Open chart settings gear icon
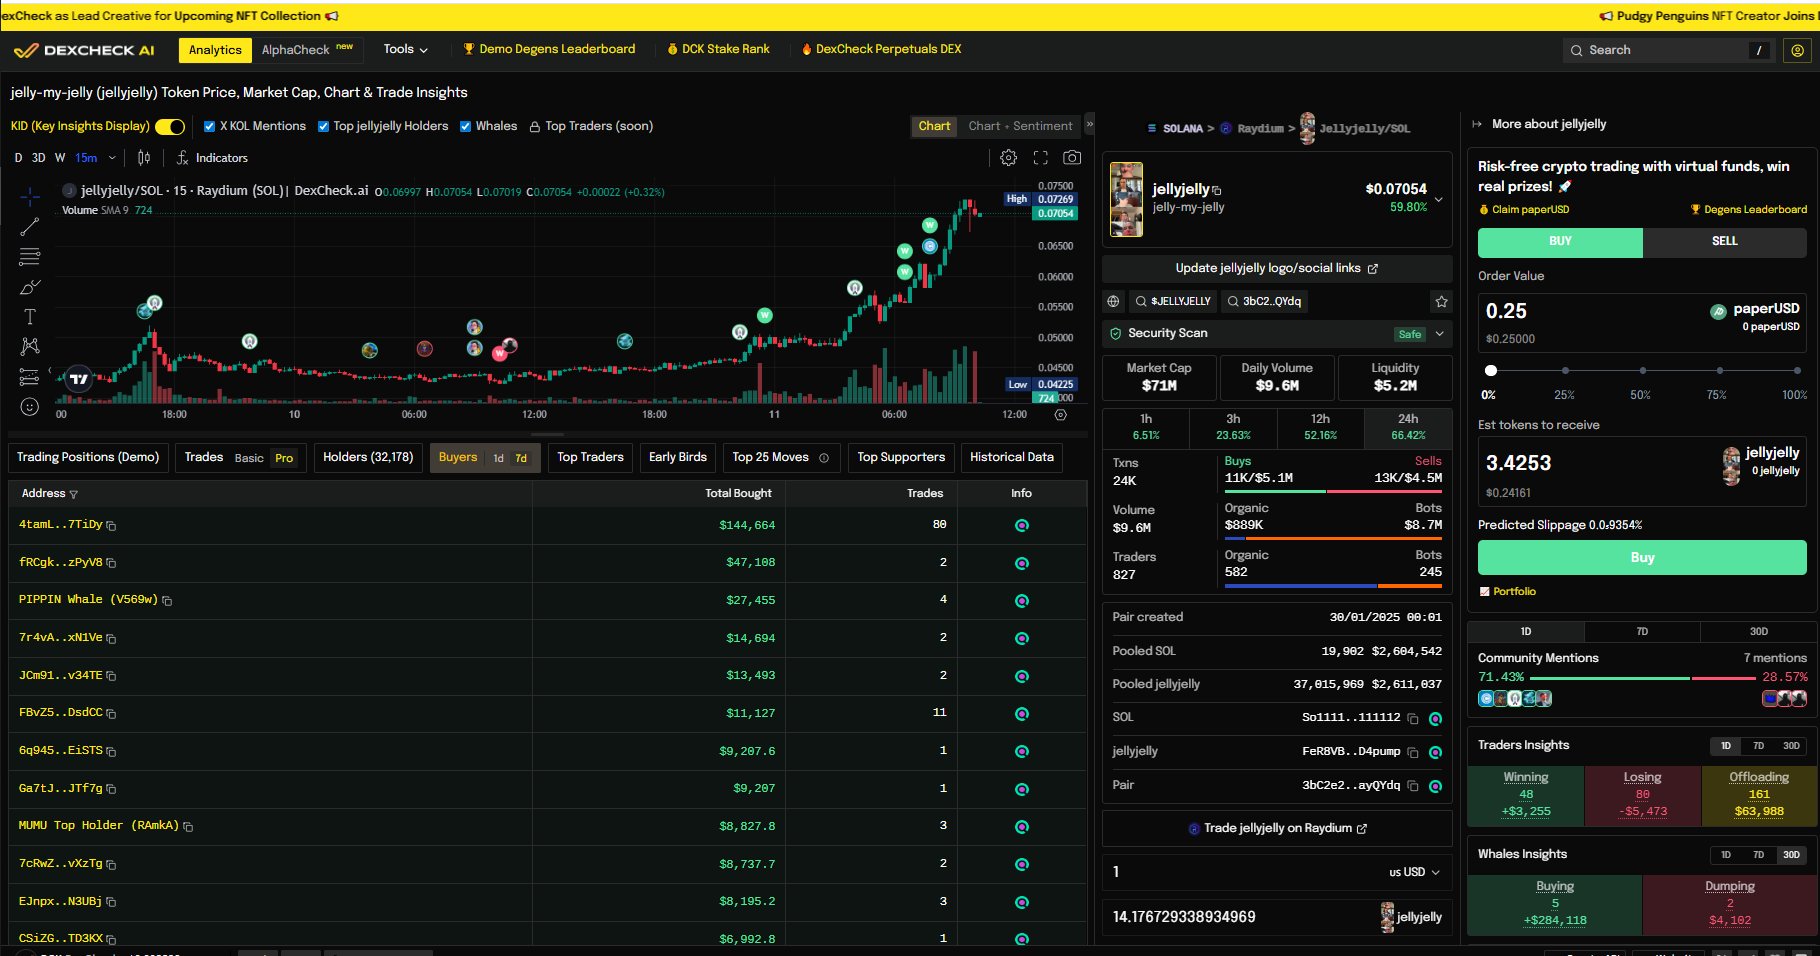The height and width of the screenshot is (956, 1820). (x=1008, y=158)
